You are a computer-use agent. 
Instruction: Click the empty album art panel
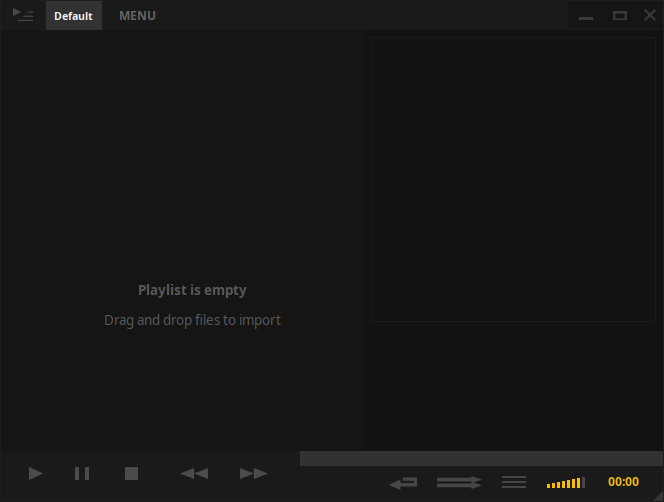click(x=513, y=180)
